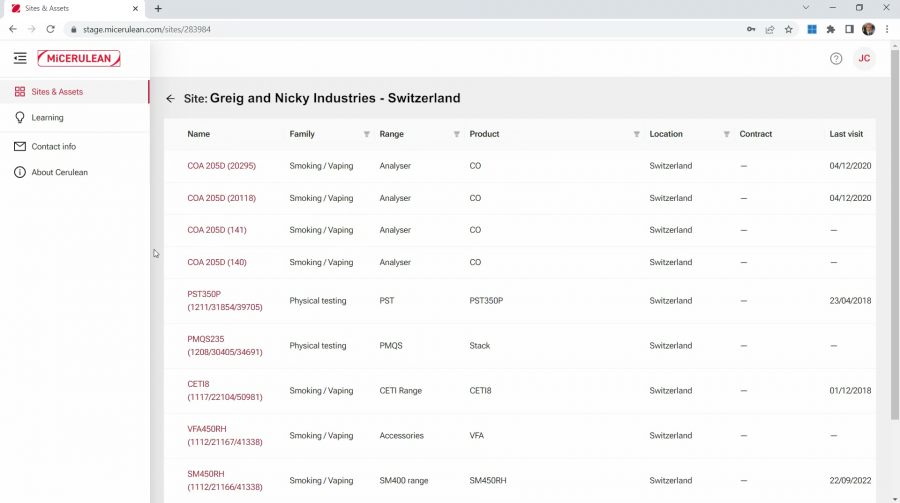Open About Cerulean in sidebar
The image size is (900, 503).
coord(75,172)
